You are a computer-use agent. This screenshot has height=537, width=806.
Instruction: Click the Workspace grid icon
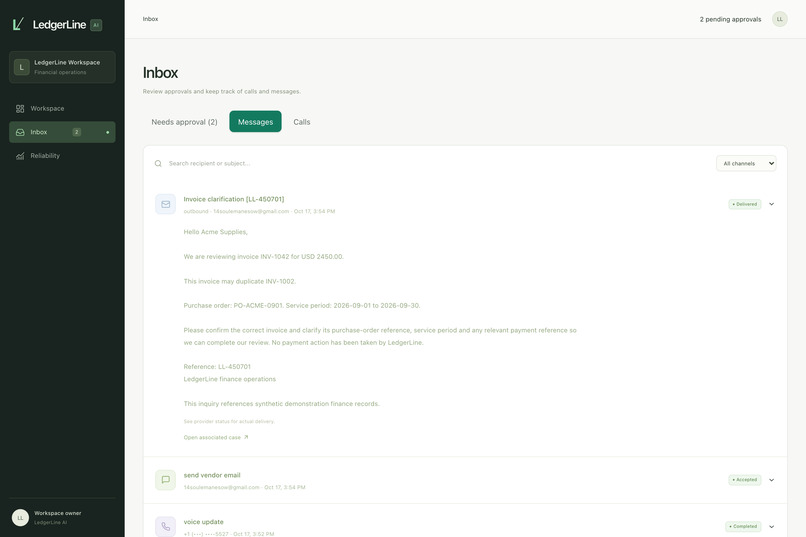(20, 108)
